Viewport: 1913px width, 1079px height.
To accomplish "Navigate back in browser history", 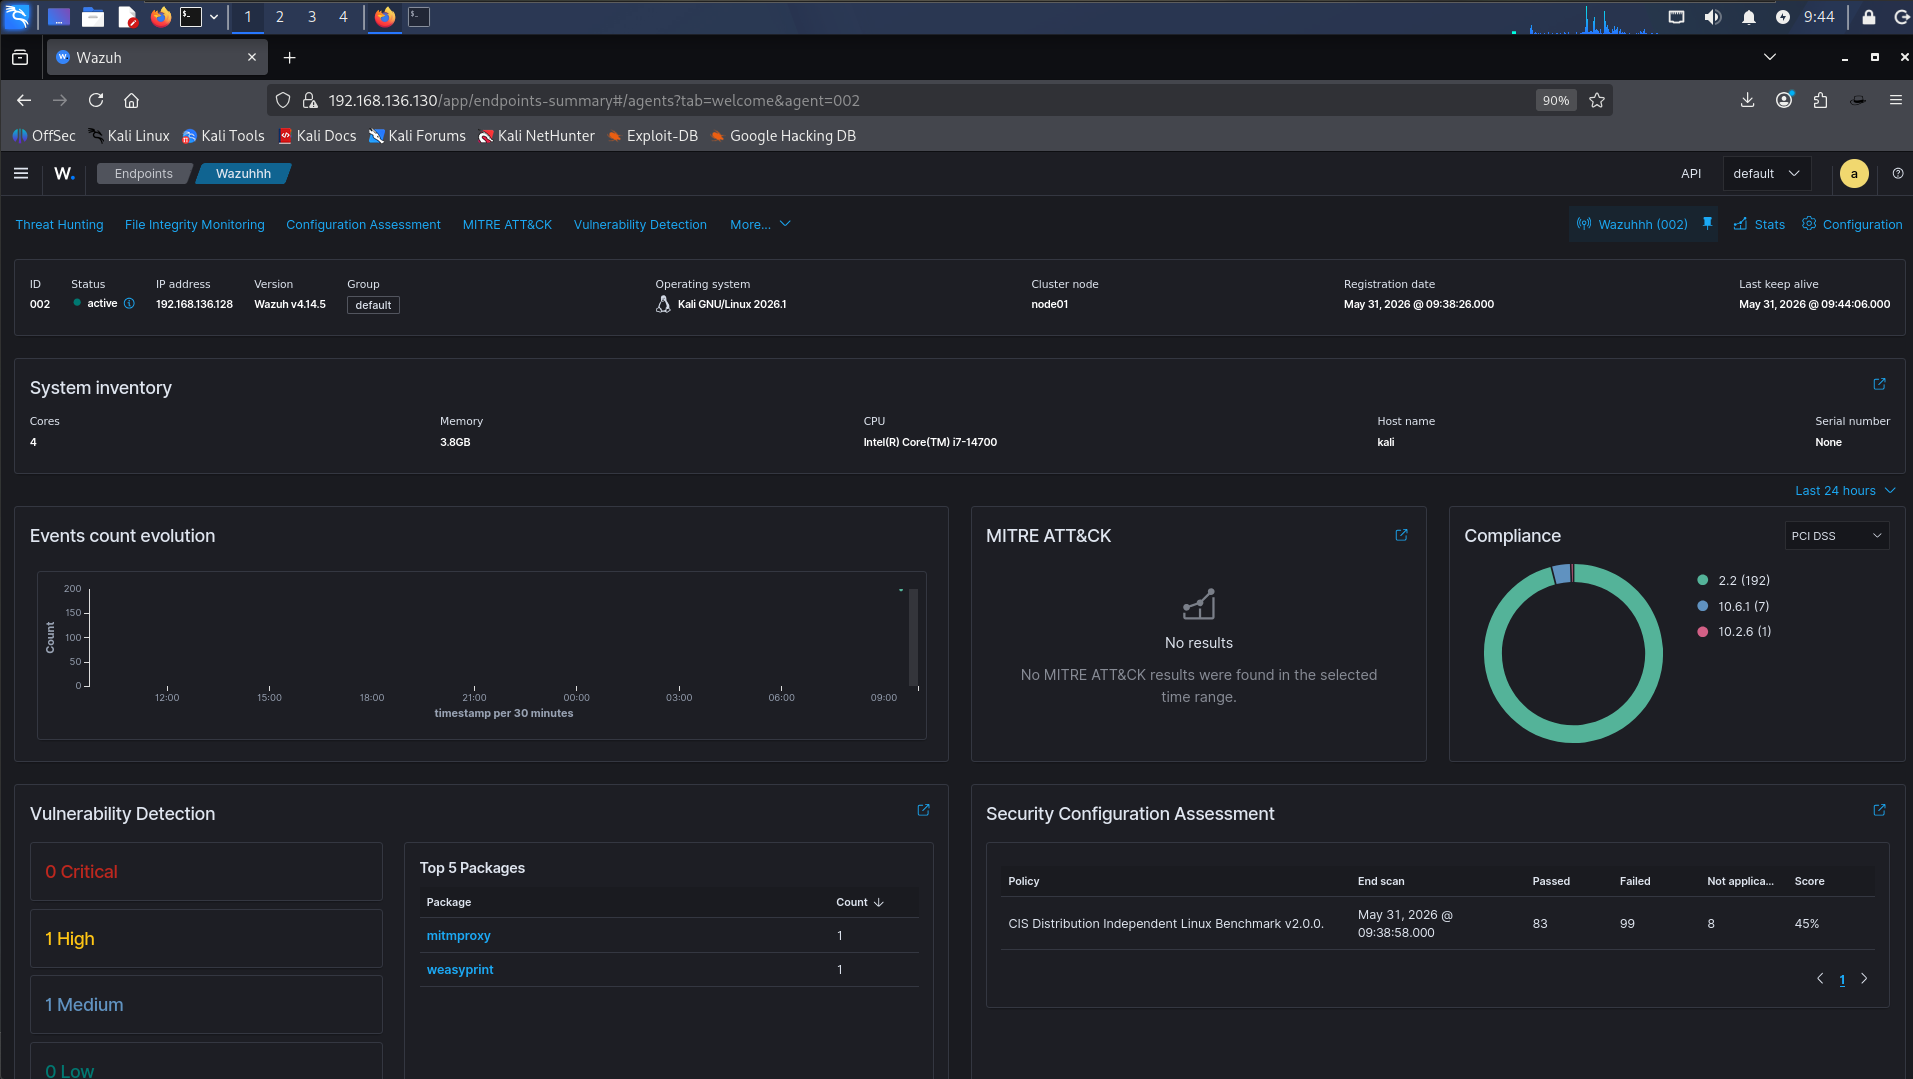I will (x=24, y=100).
